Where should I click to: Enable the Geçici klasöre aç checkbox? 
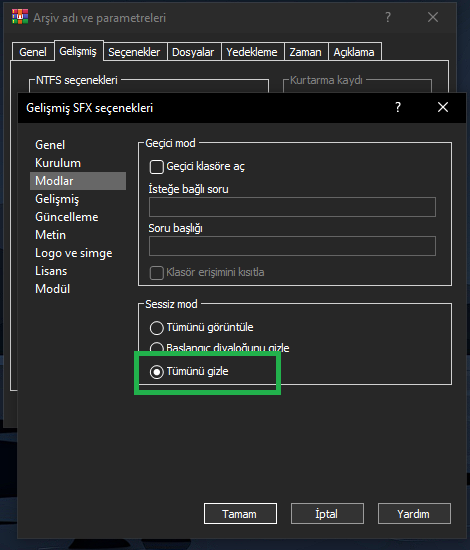(156, 167)
